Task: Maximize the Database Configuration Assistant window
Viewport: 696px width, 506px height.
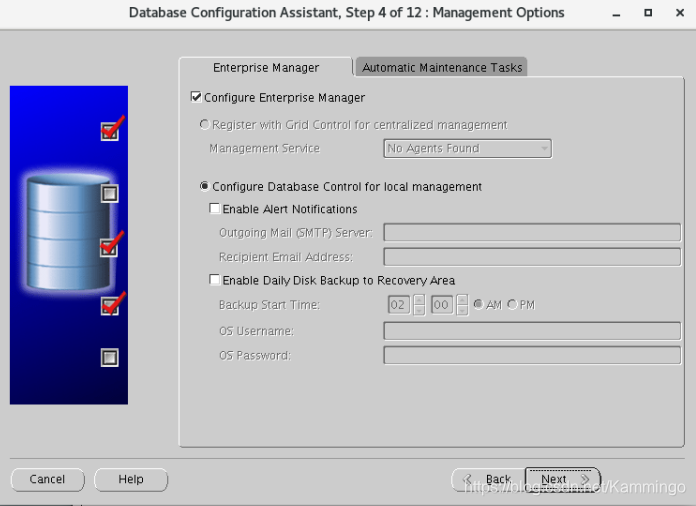Action: tap(648, 13)
